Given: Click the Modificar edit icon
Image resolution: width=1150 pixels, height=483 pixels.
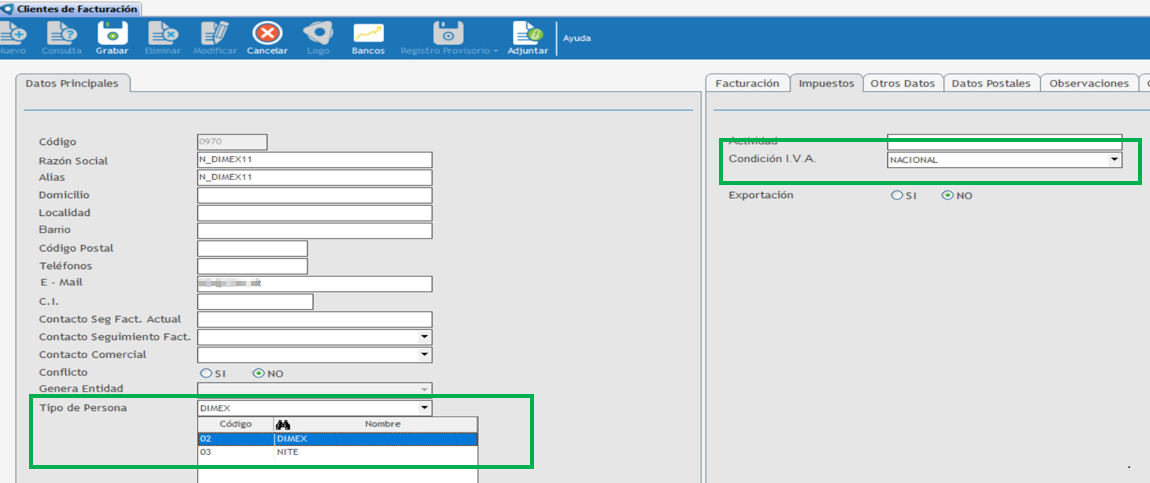Looking at the screenshot, I should coord(215,34).
